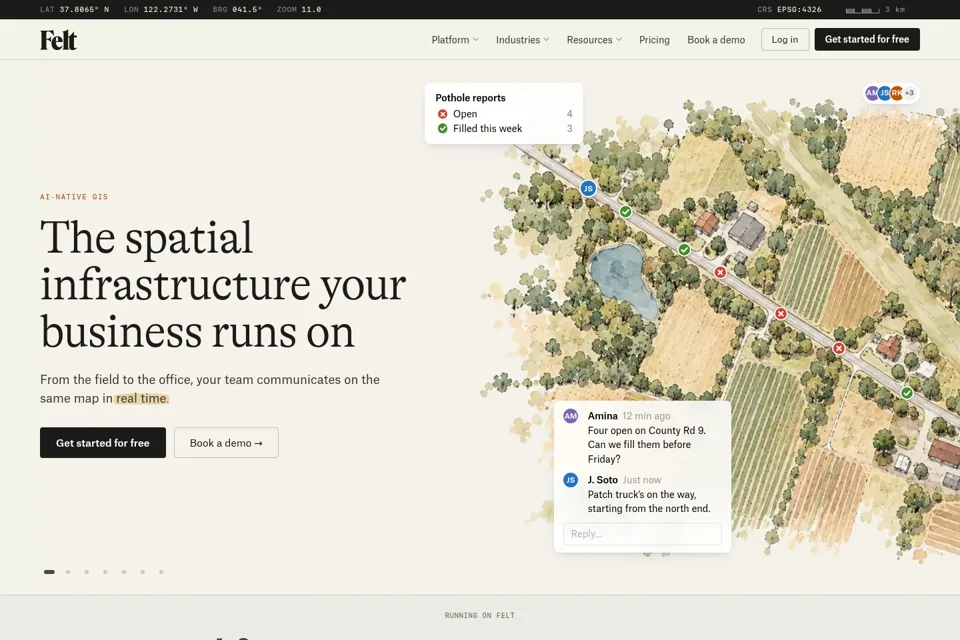Click the red Open icon in Pothole reports
This screenshot has height=640, width=960.
click(x=443, y=114)
